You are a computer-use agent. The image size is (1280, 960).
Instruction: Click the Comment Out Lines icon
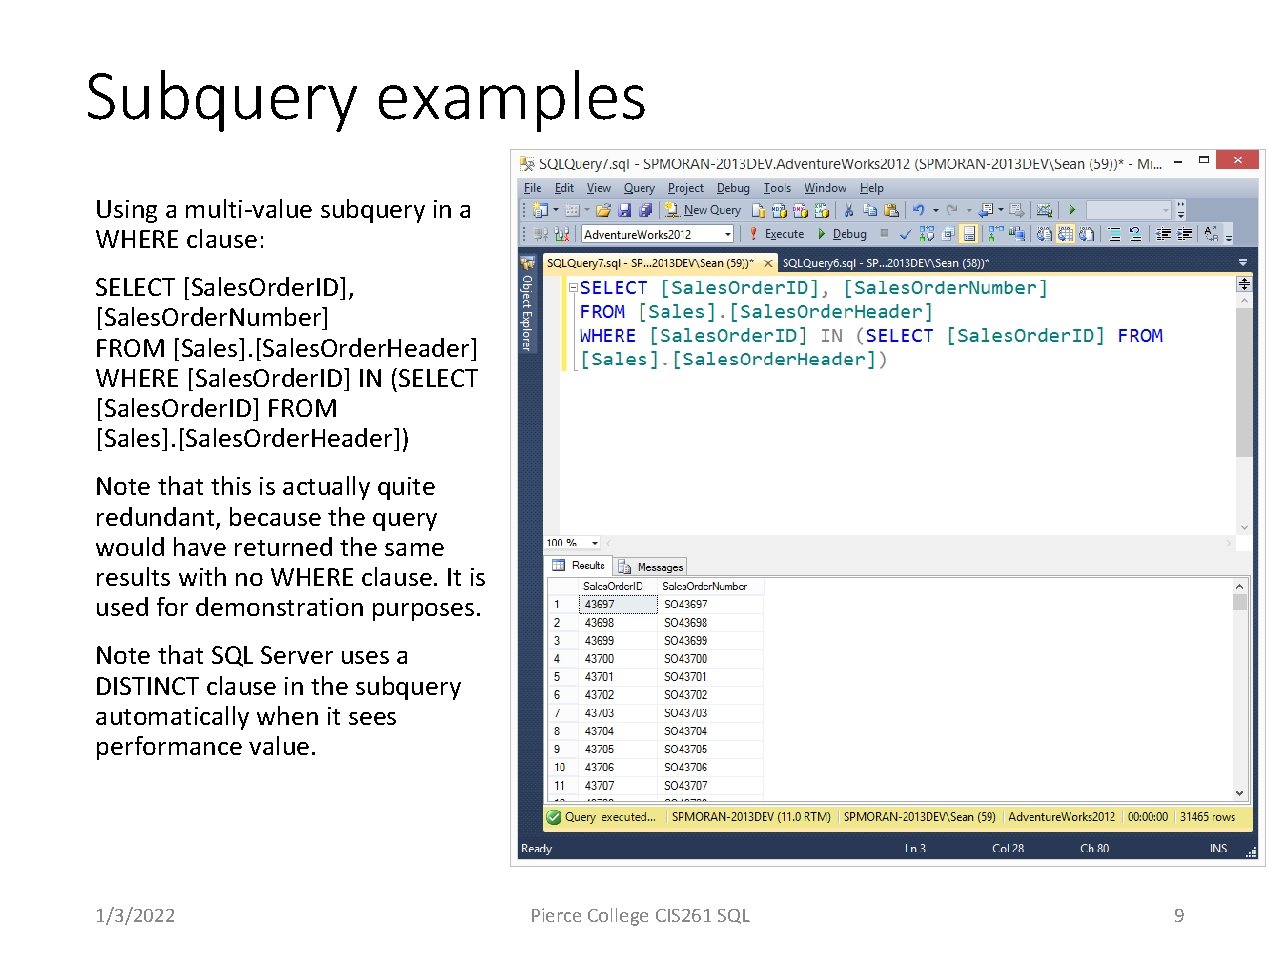[1114, 234]
